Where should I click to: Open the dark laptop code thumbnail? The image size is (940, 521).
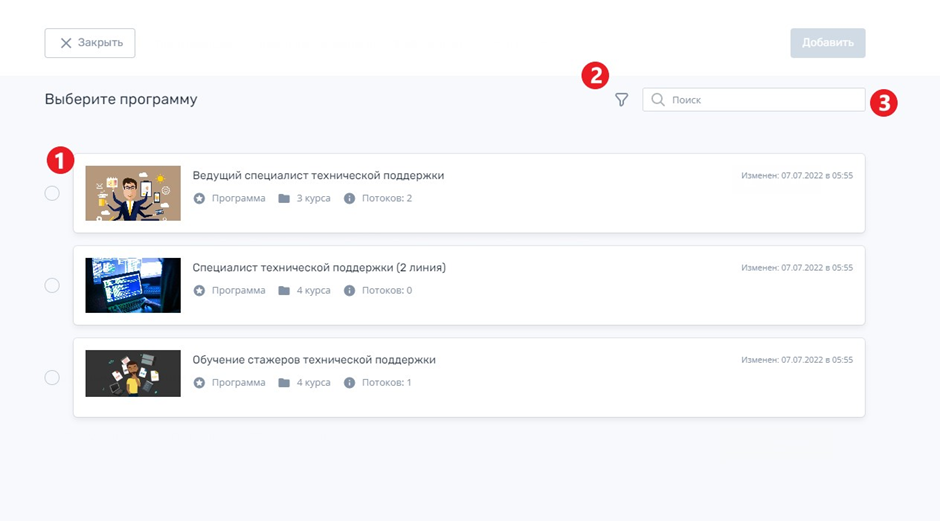click(x=133, y=285)
